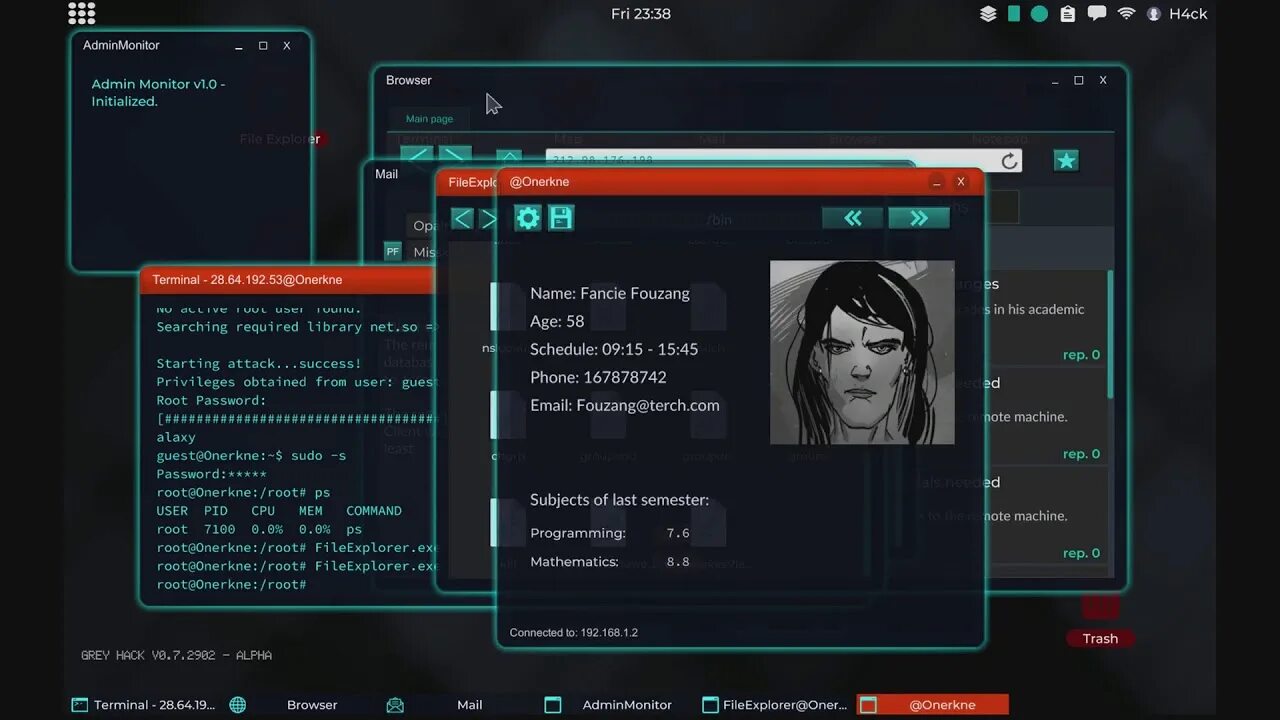
Task: Click the Browser page scrollbar
Action: (1109, 335)
